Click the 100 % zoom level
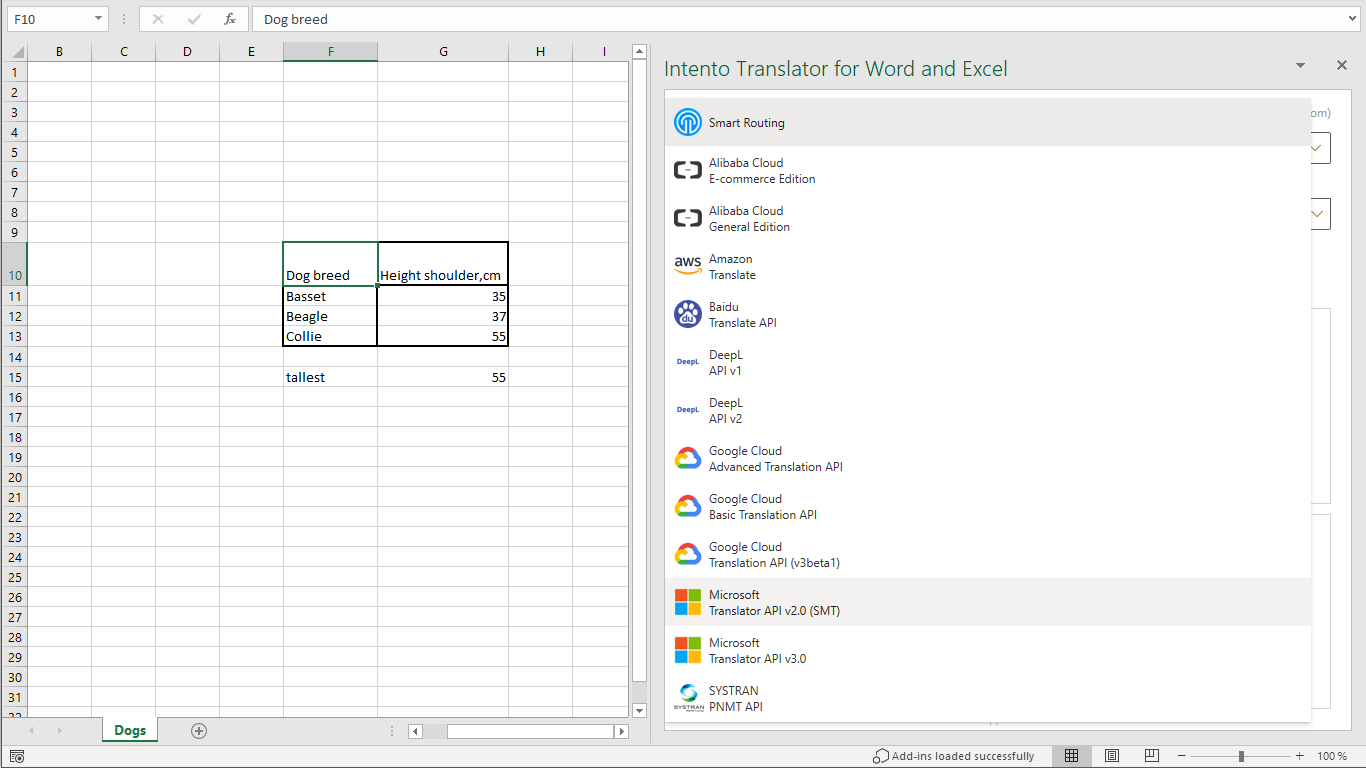This screenshot has height=768, width=1366. pyautogui.click(x=1332, y=756)
